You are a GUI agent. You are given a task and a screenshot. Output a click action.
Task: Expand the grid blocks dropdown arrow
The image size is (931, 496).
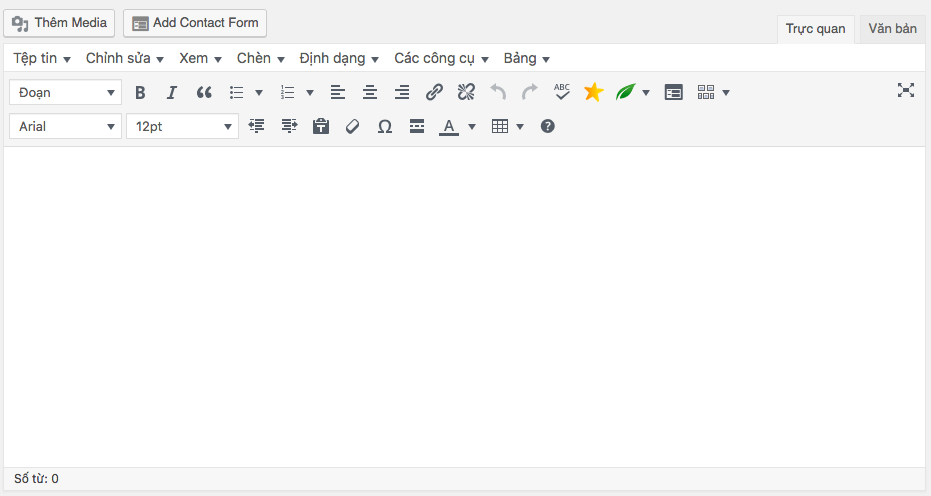(726, 93)
